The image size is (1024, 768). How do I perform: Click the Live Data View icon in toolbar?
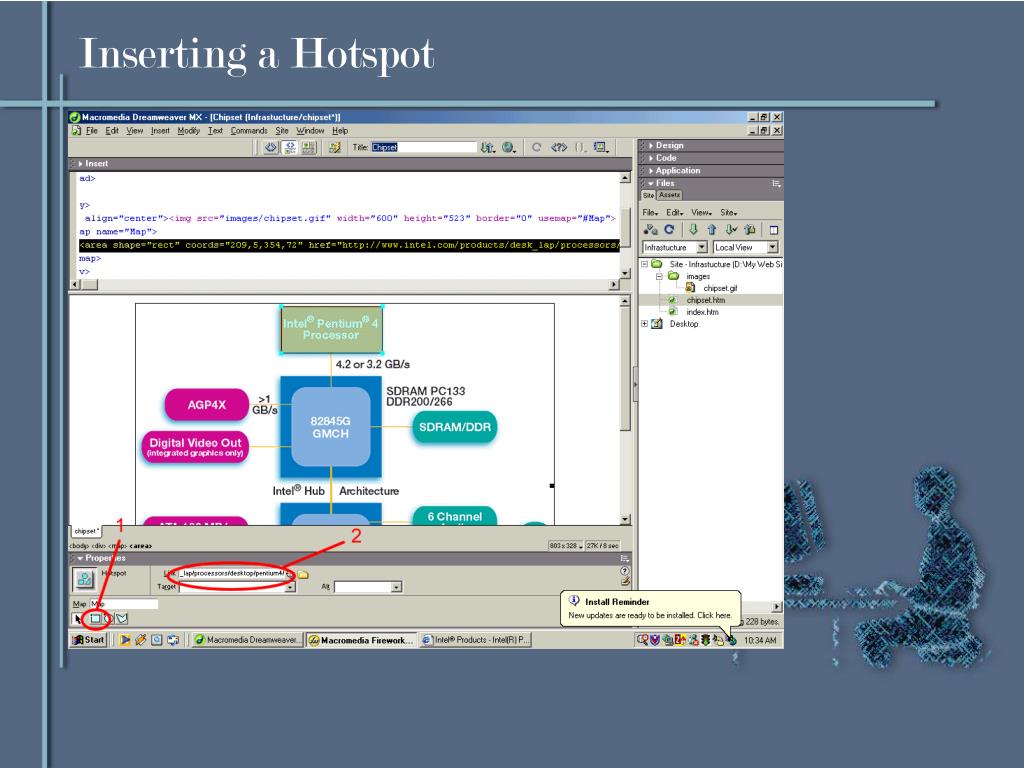pos(335,148)
